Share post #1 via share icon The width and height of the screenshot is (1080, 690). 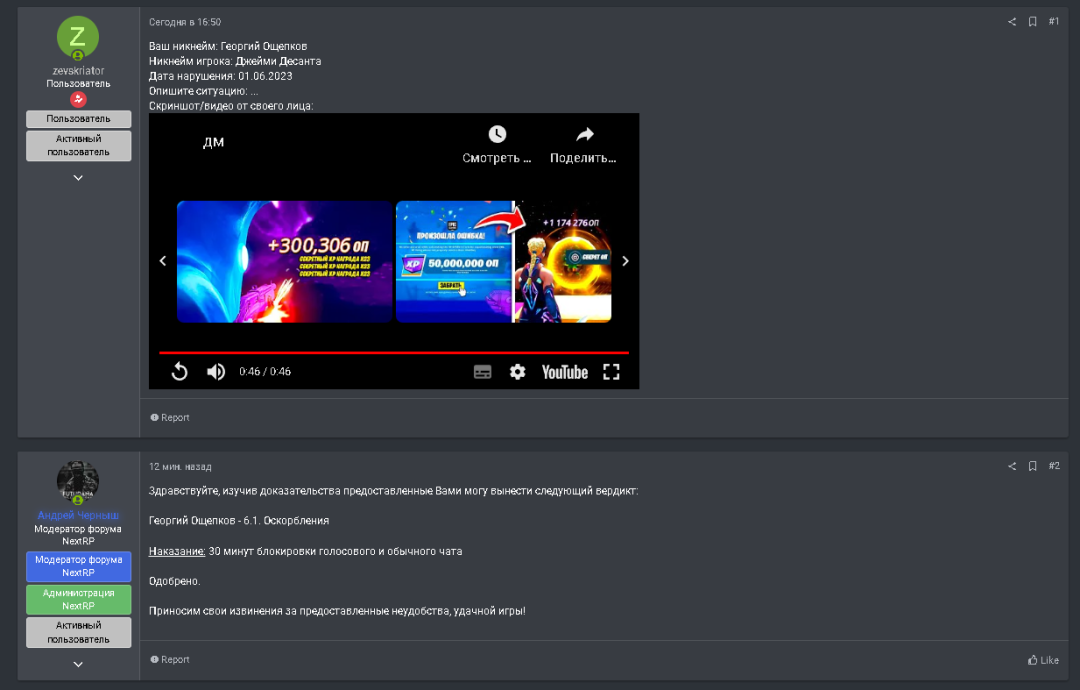[x=1012, y=22]
